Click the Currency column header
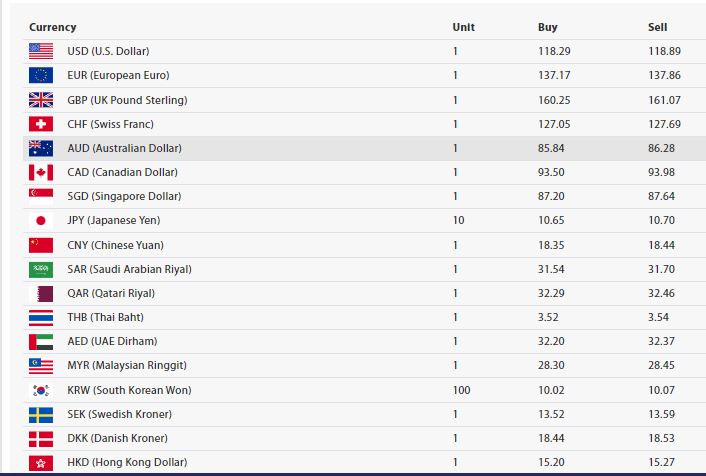The width and height of the screenshot is (706, 476). click(52, 27)
